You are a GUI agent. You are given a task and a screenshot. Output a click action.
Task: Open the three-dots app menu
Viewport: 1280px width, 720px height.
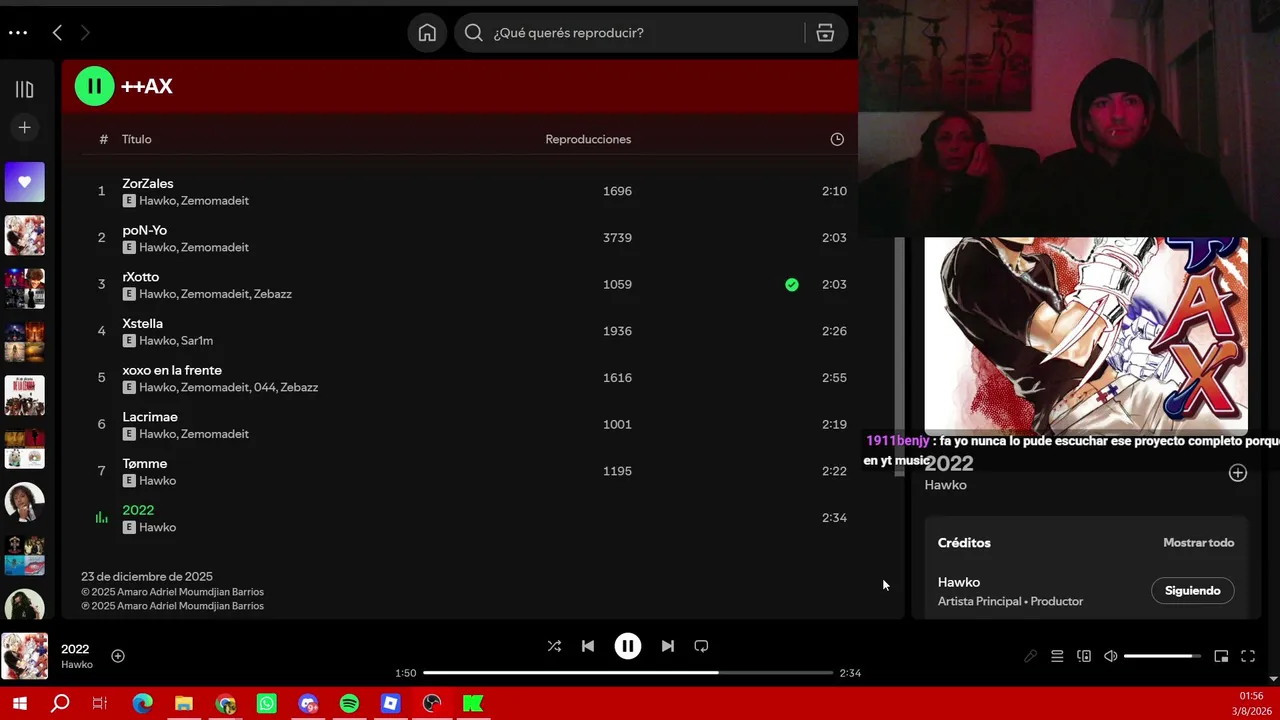pyautogui.click(x=17, y=33)
